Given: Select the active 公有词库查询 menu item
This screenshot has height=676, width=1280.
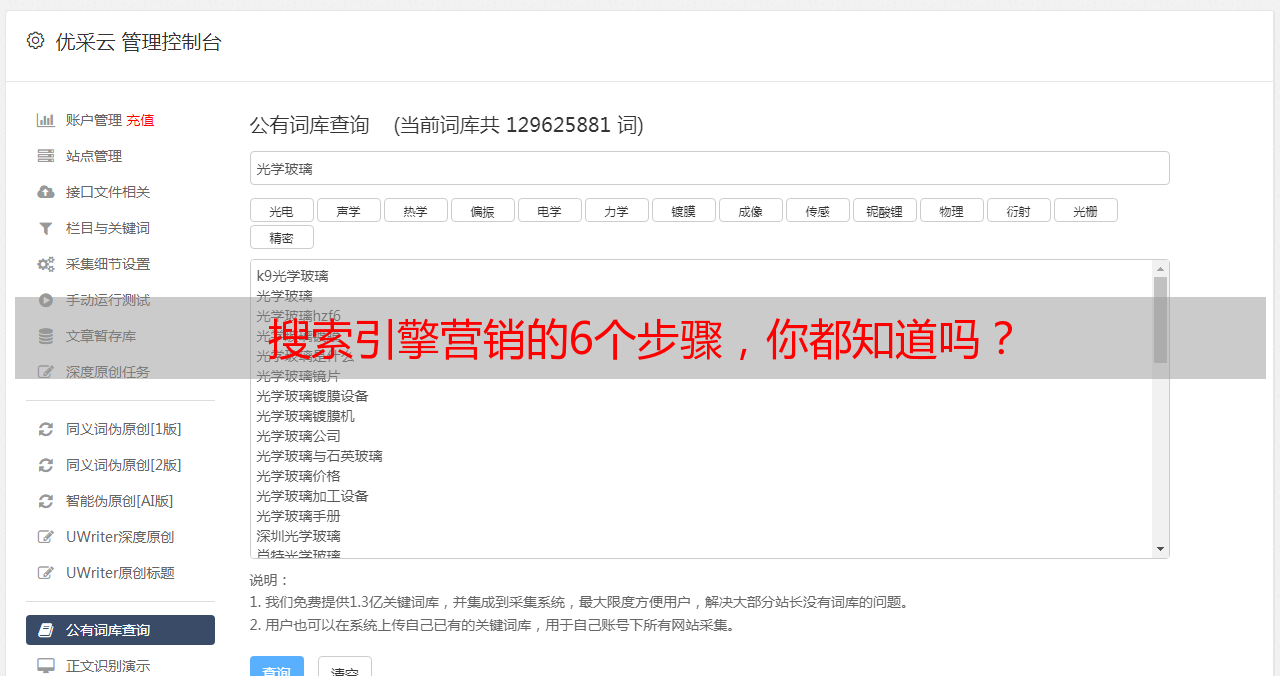Looking at the screenshot, I should point(120,630).
